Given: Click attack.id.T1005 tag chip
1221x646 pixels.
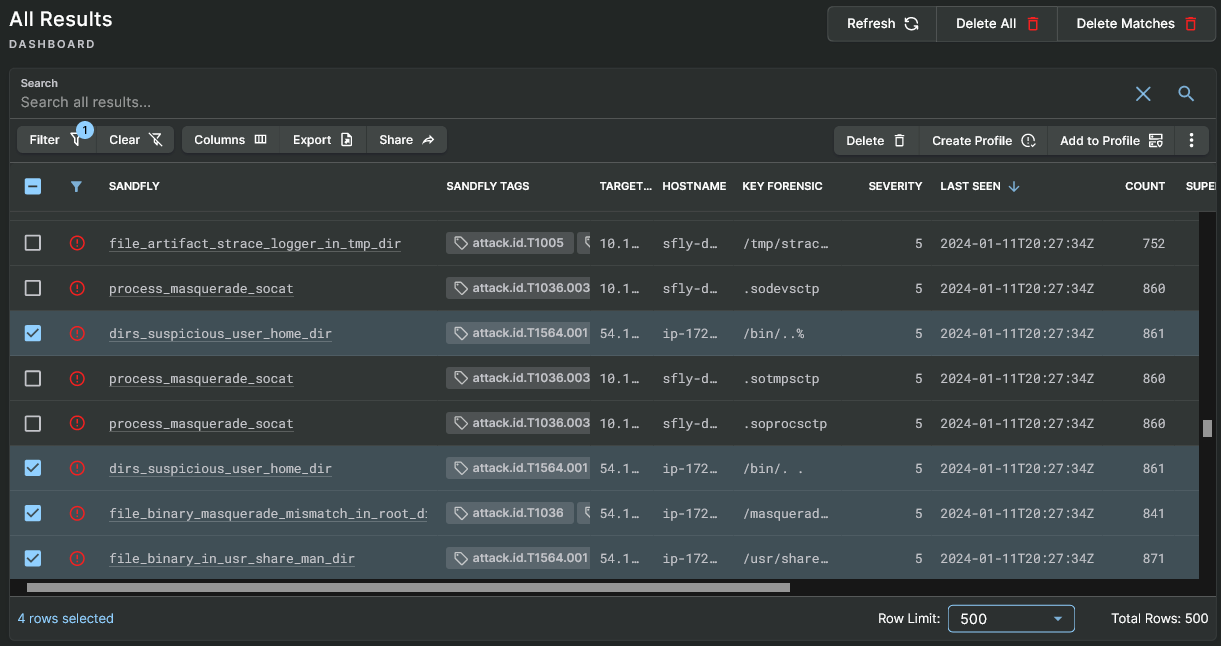Looking at the screenshot, I should 509,243.
